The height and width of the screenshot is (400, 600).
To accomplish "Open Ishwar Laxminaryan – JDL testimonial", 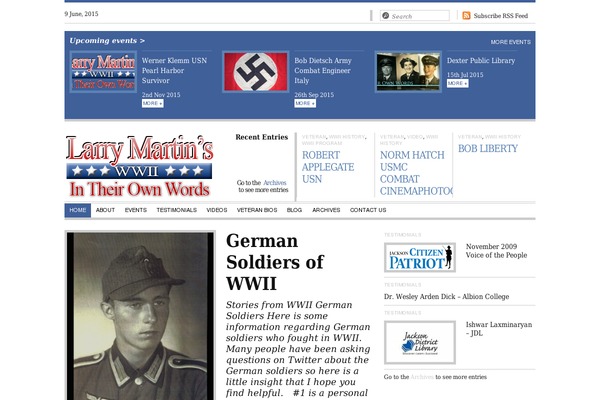I will point(499,329).
